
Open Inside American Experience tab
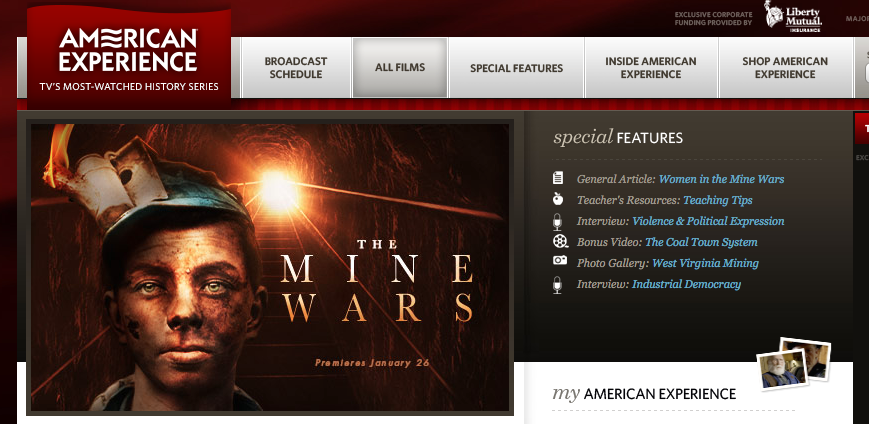coord(651,68)
